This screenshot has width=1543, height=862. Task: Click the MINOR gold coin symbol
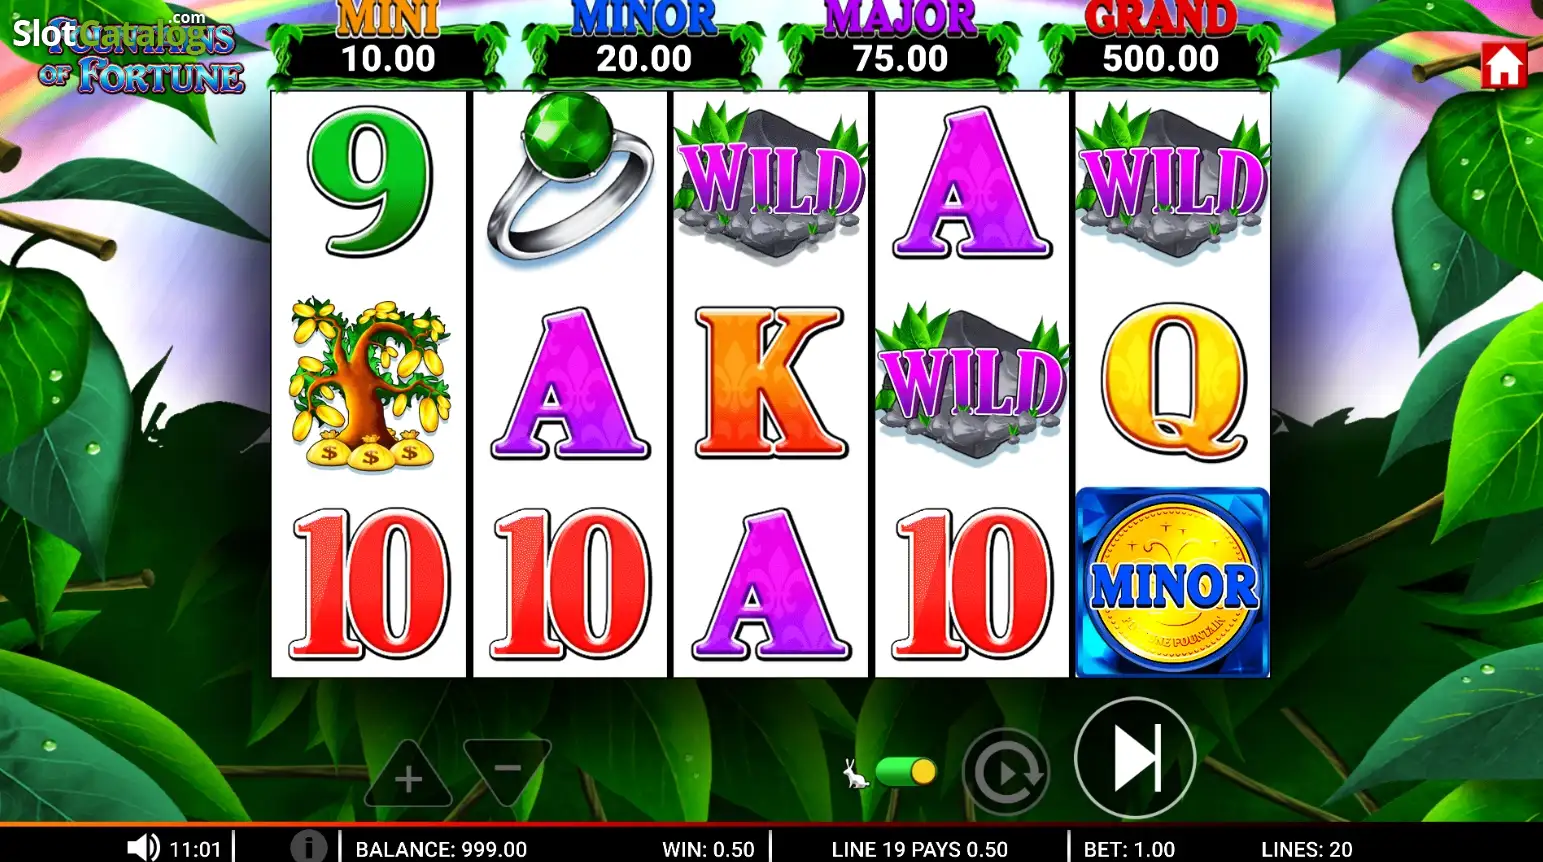(x=1172, y=583)
